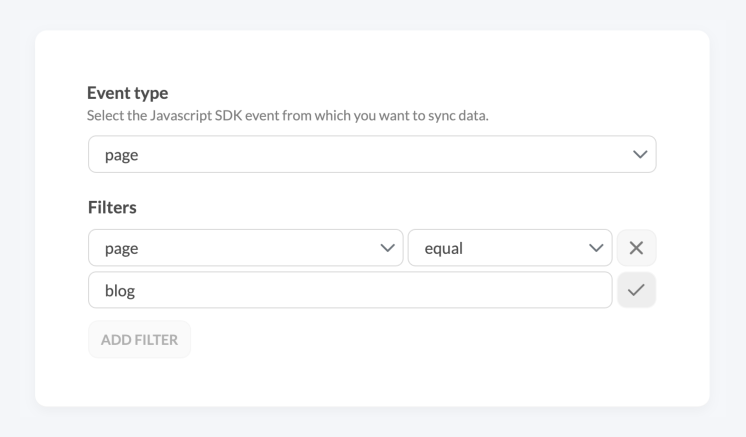This screenshot has width=746, height=437.
Task: Click the chevron arrow in Event type dropdown
Action: pos(640,154)
